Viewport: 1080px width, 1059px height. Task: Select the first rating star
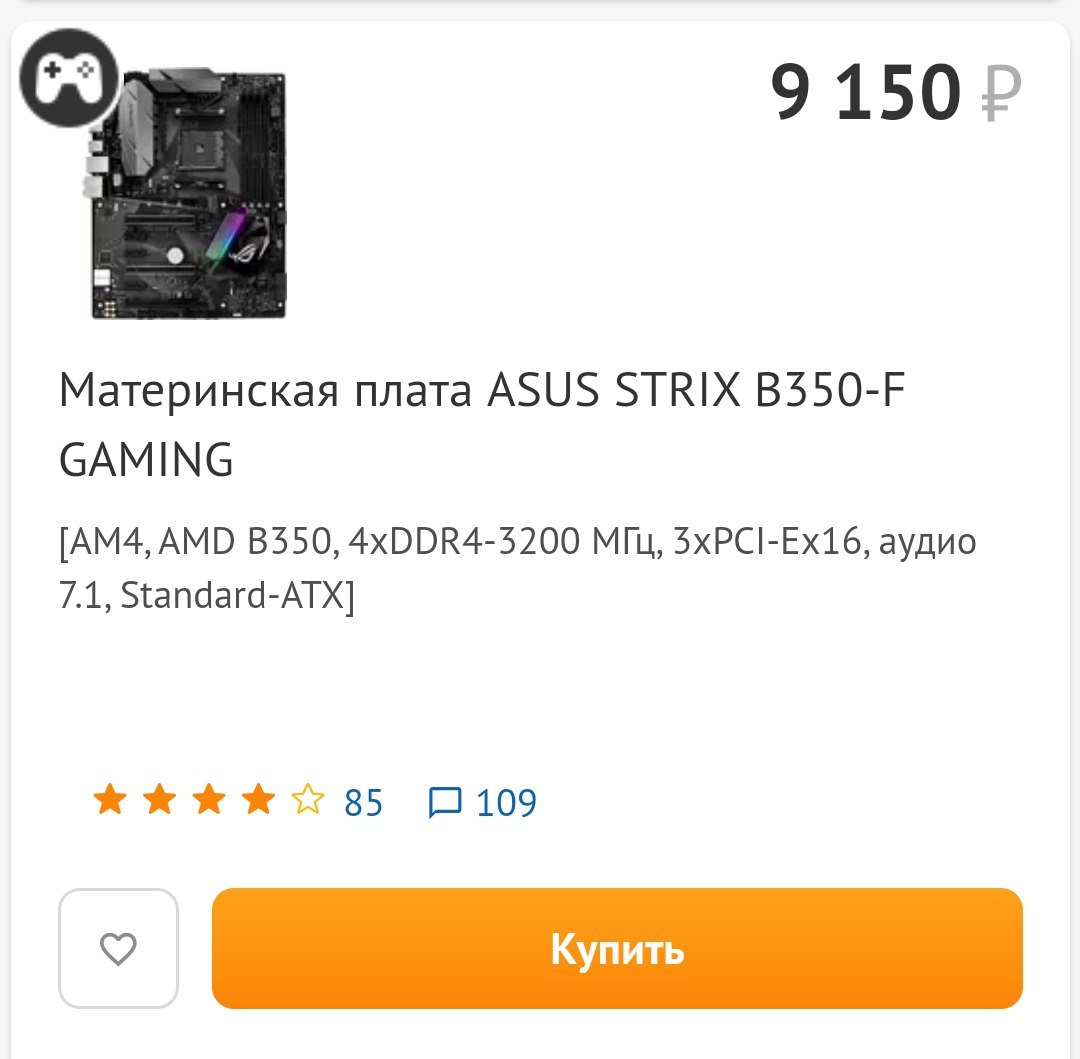coord(110,799)
